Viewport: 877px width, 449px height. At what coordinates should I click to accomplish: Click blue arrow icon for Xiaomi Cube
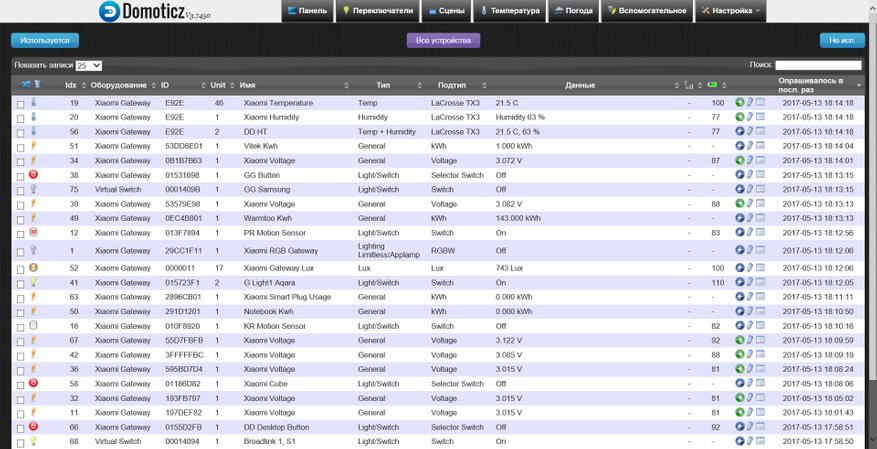pyautogui.click(x=739, y=383)
